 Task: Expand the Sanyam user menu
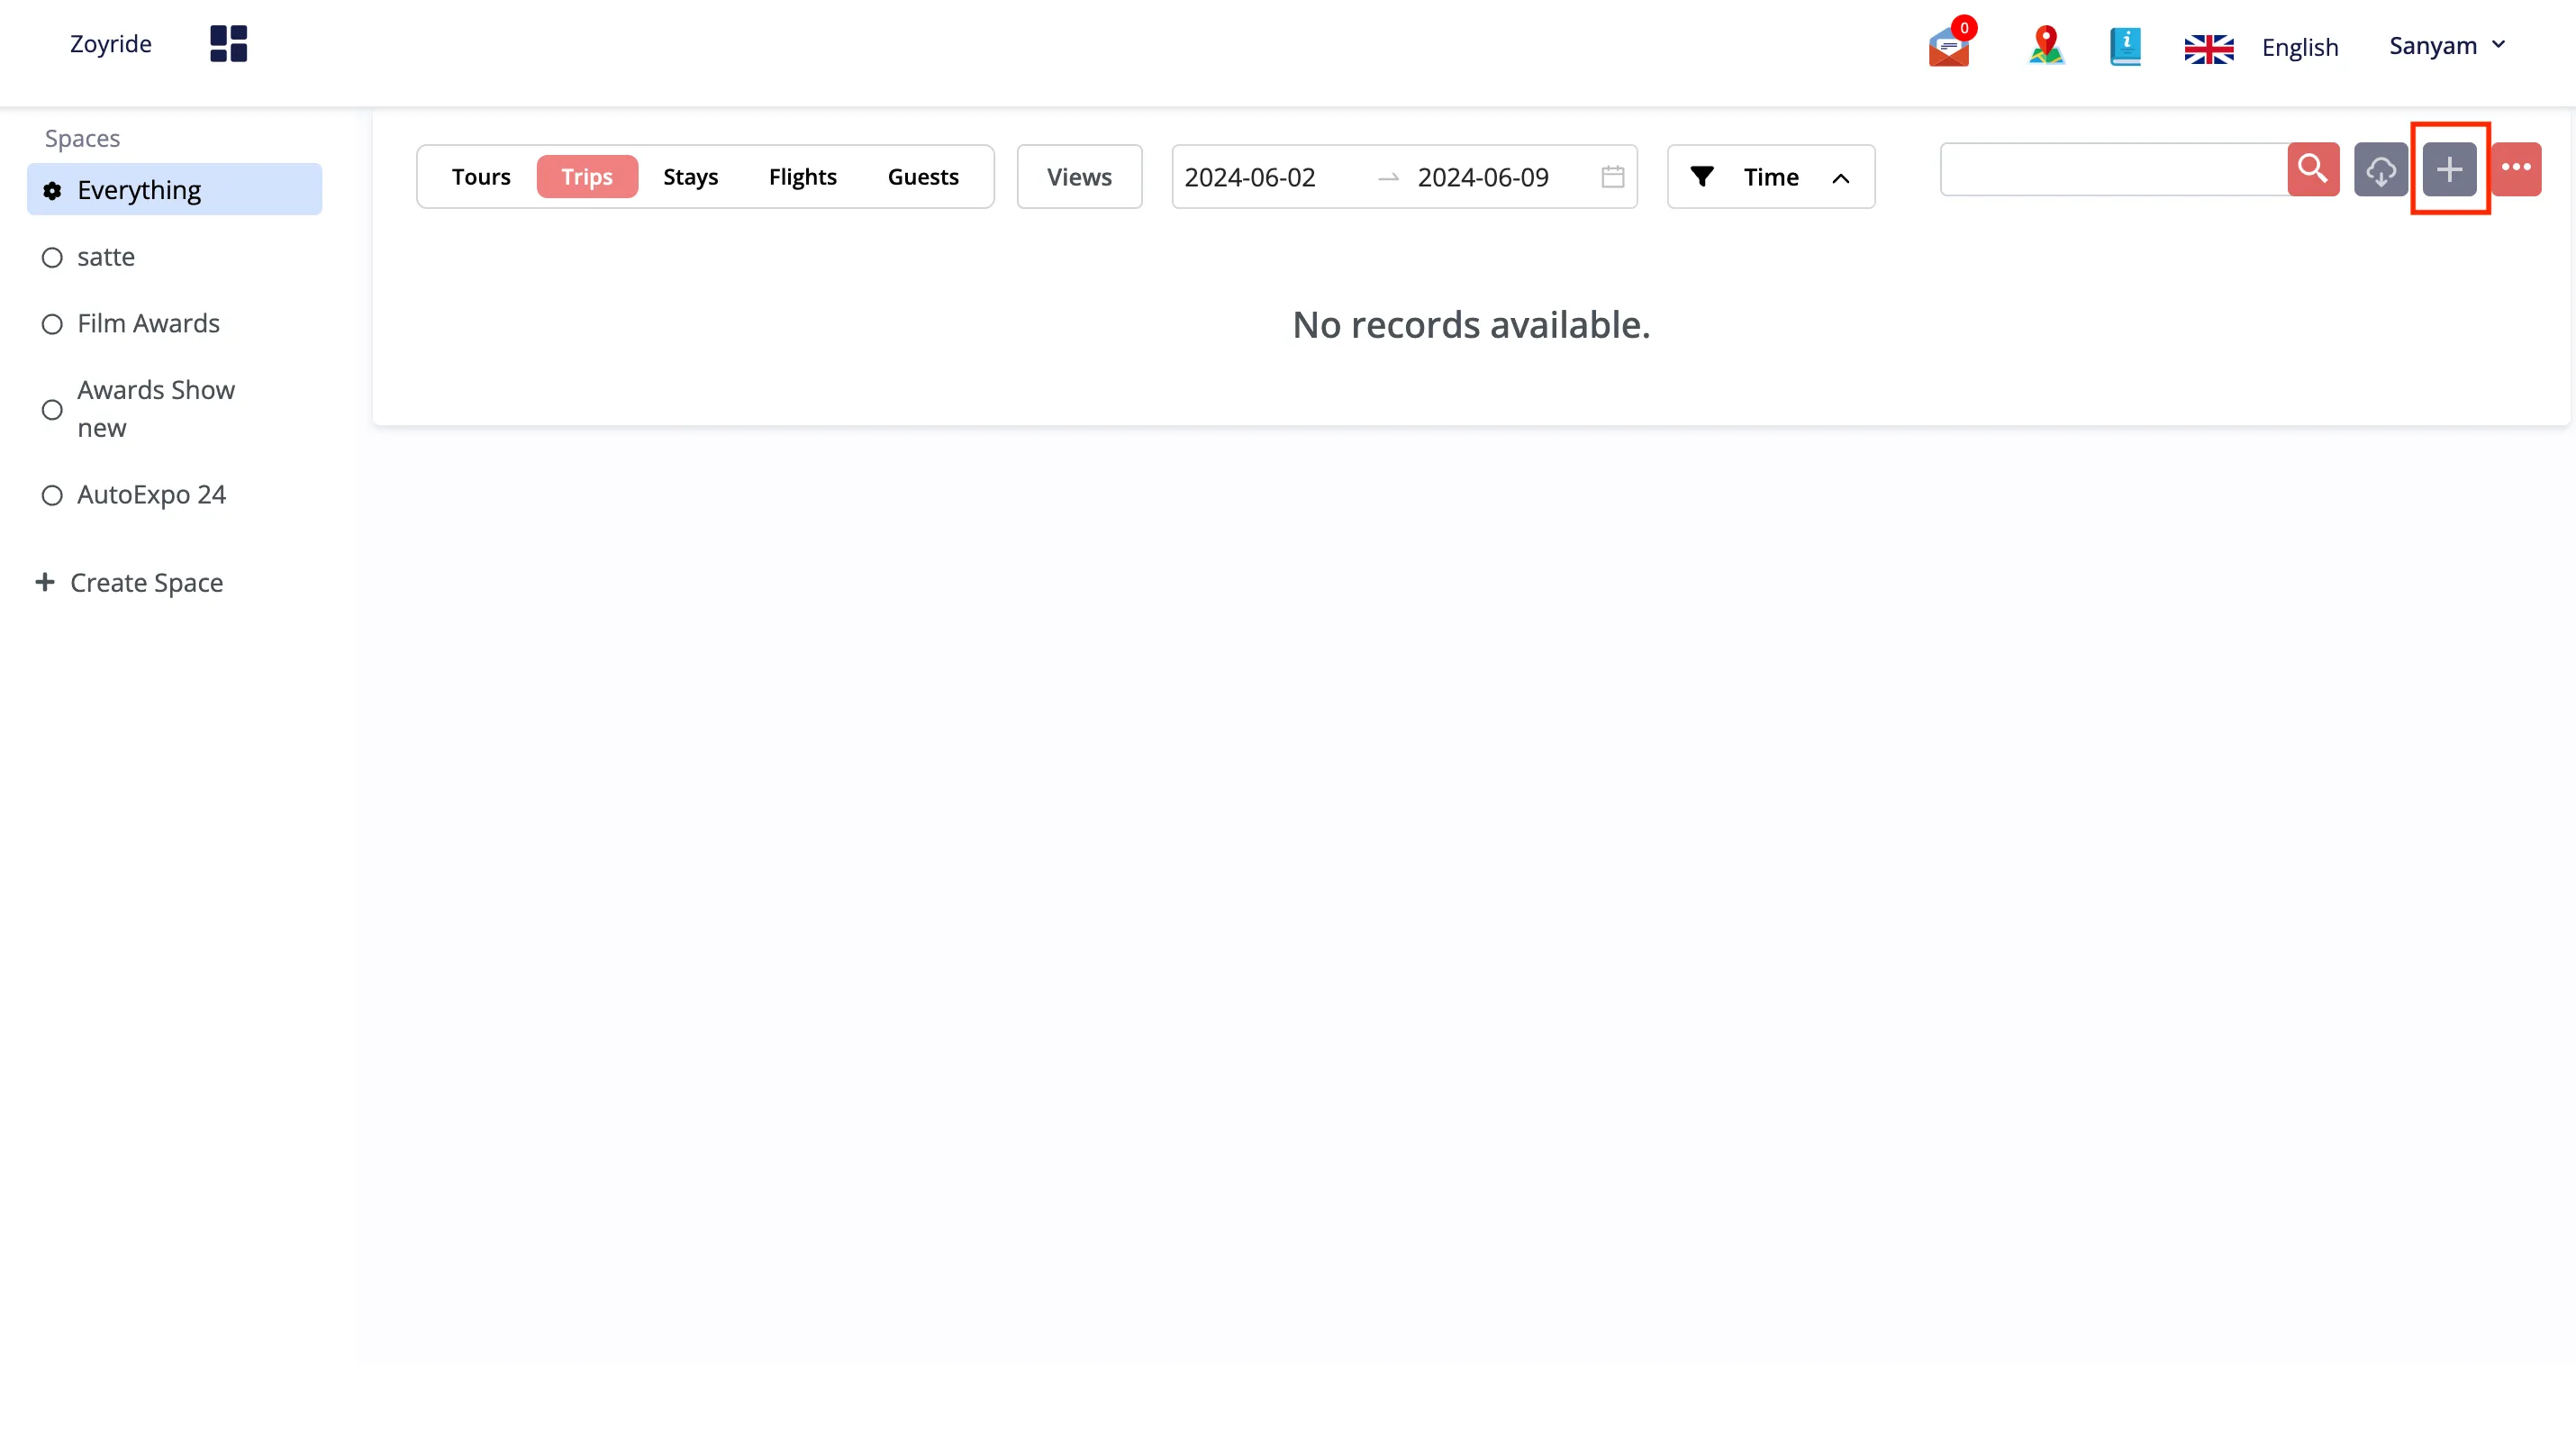click(2447, 46)
